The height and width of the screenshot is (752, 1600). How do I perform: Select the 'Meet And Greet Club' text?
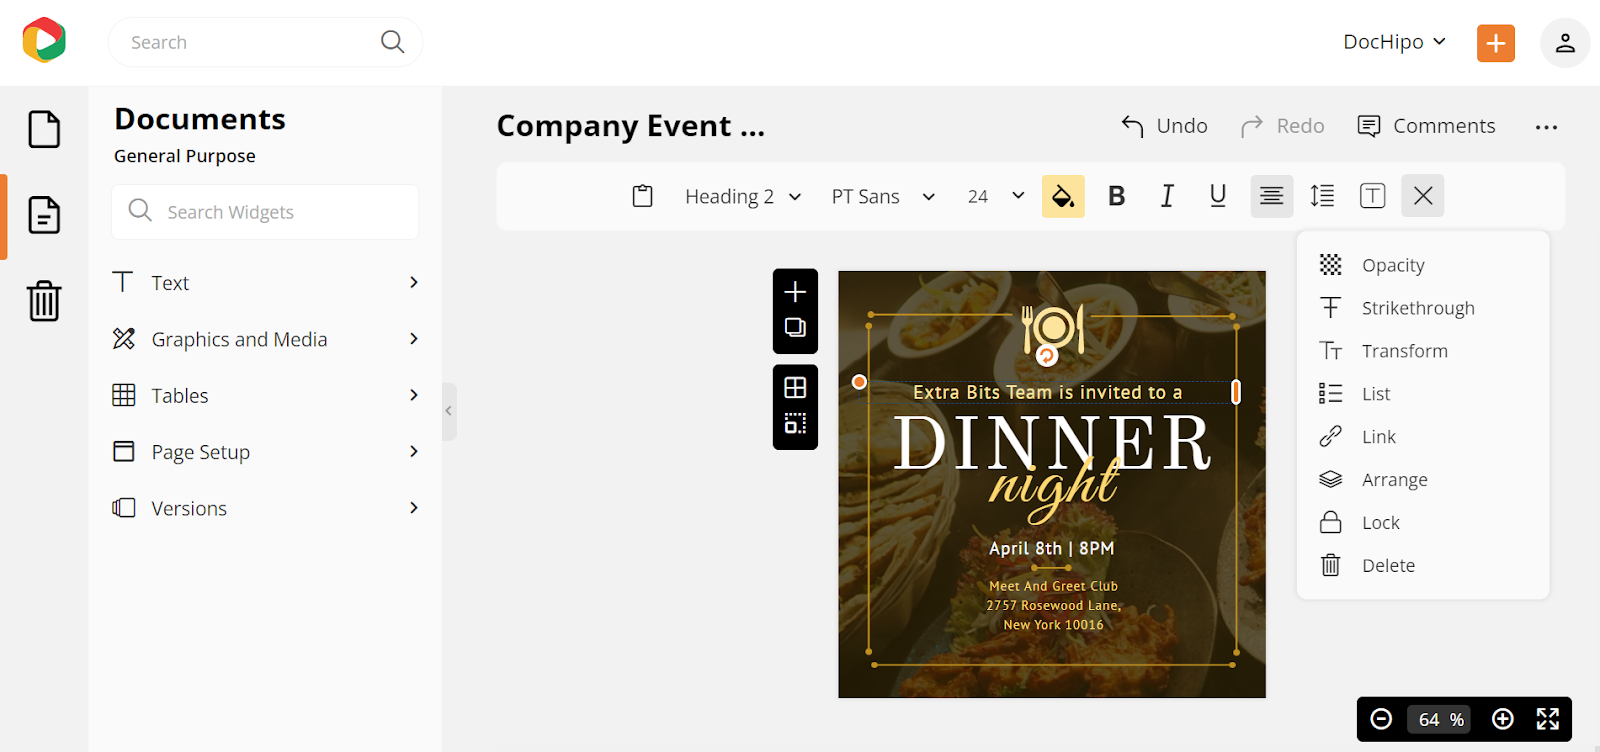pyautogui.click(x=1053, y=586)
